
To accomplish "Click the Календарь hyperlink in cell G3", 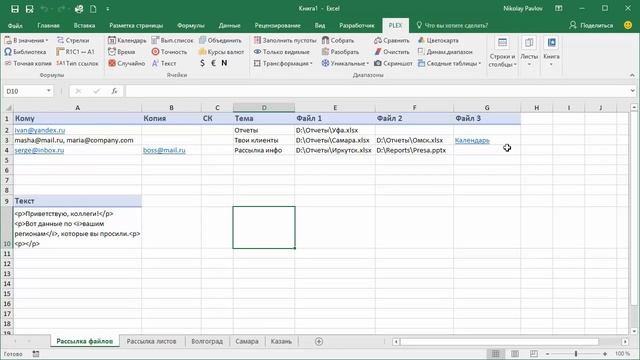I will coord(472,140).
